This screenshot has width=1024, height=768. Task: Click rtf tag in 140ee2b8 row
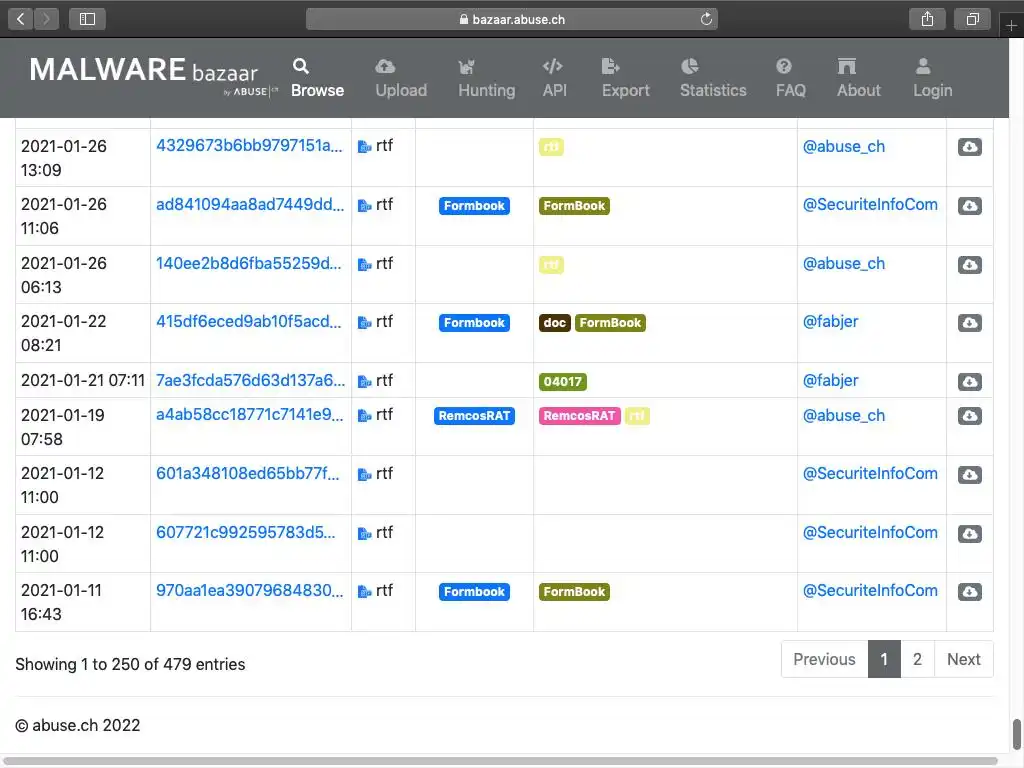click(x=551, y=264)
